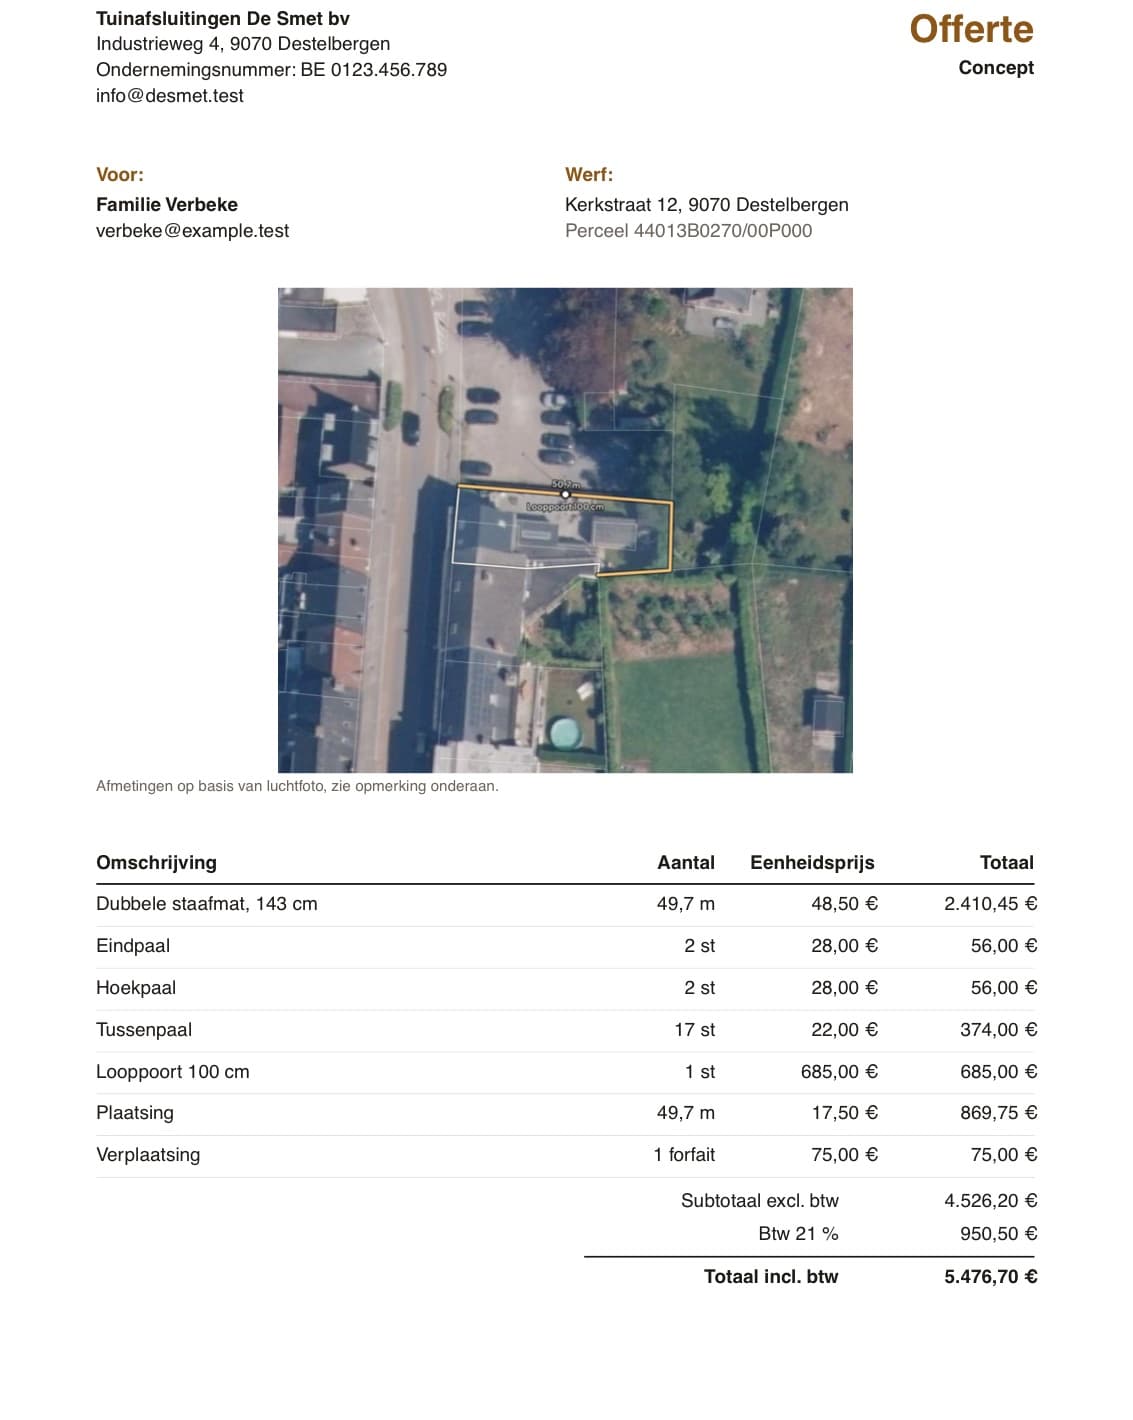Select the Voor: label

[x=120, y=174]
